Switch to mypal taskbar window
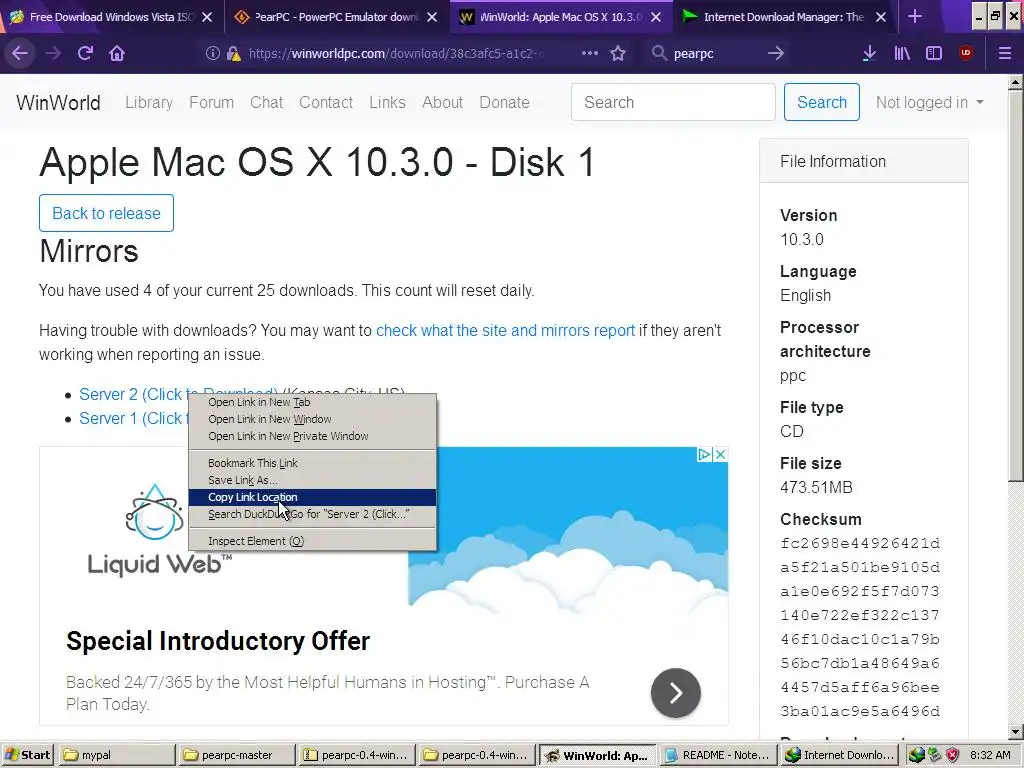 (x=117, y=755)
